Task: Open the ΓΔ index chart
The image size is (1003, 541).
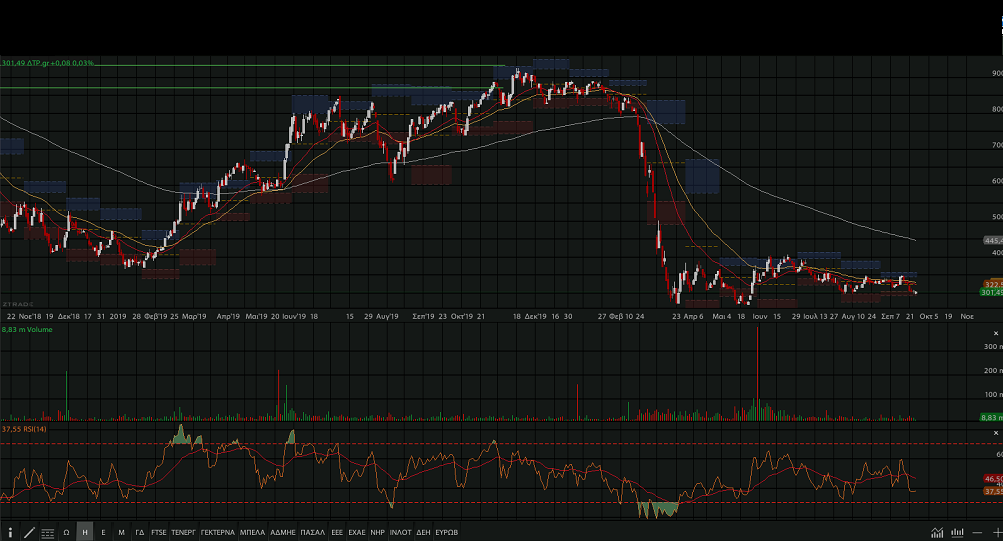Action: [140, 532]
